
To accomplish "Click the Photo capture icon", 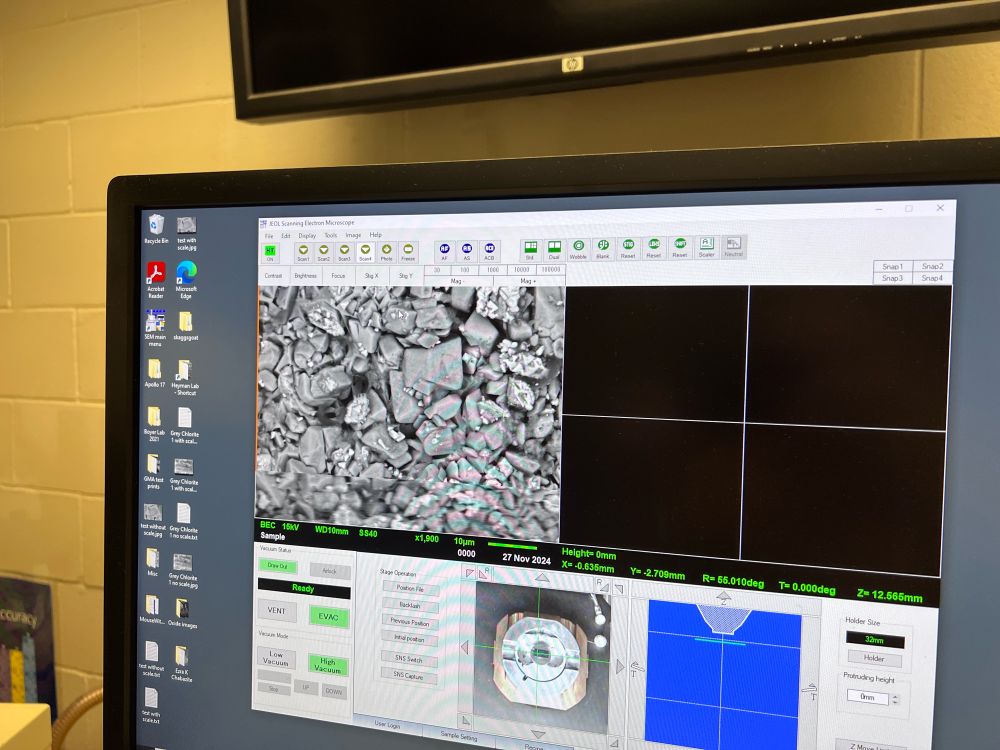I will 386,253.
